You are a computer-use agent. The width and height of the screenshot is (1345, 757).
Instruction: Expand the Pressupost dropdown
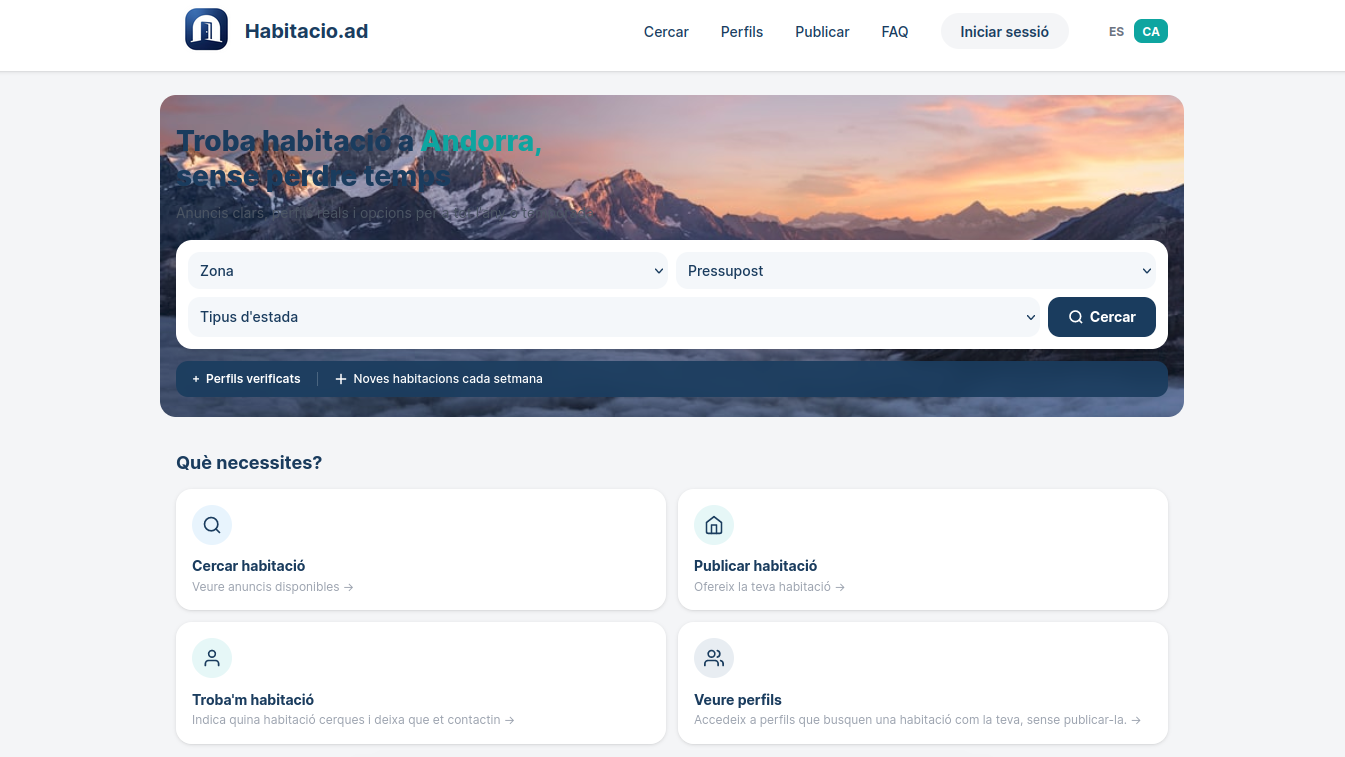[x=915, y=271]
